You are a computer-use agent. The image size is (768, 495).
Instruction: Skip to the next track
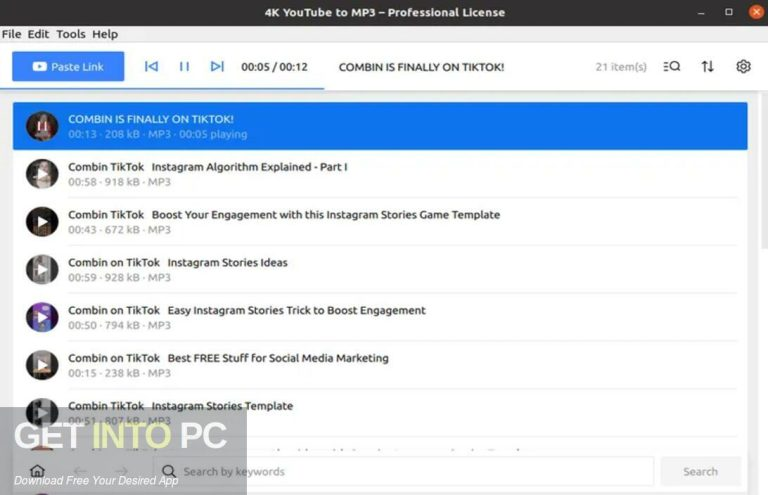217,67
